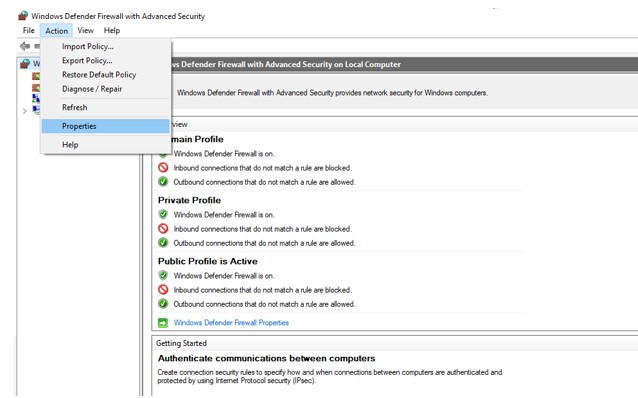Select the root firewall node icon in the tree
The image size is (638, 398).
25,63
